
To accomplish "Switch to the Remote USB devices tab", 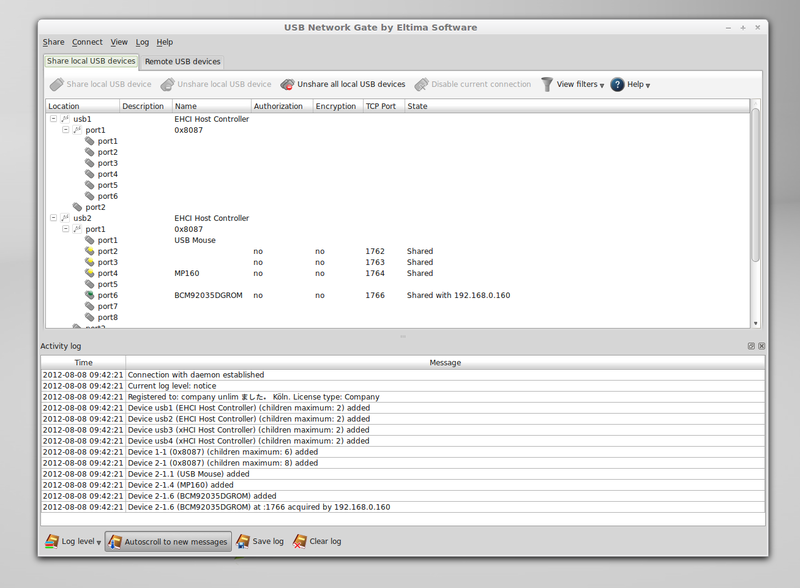I will click(183, 61).
